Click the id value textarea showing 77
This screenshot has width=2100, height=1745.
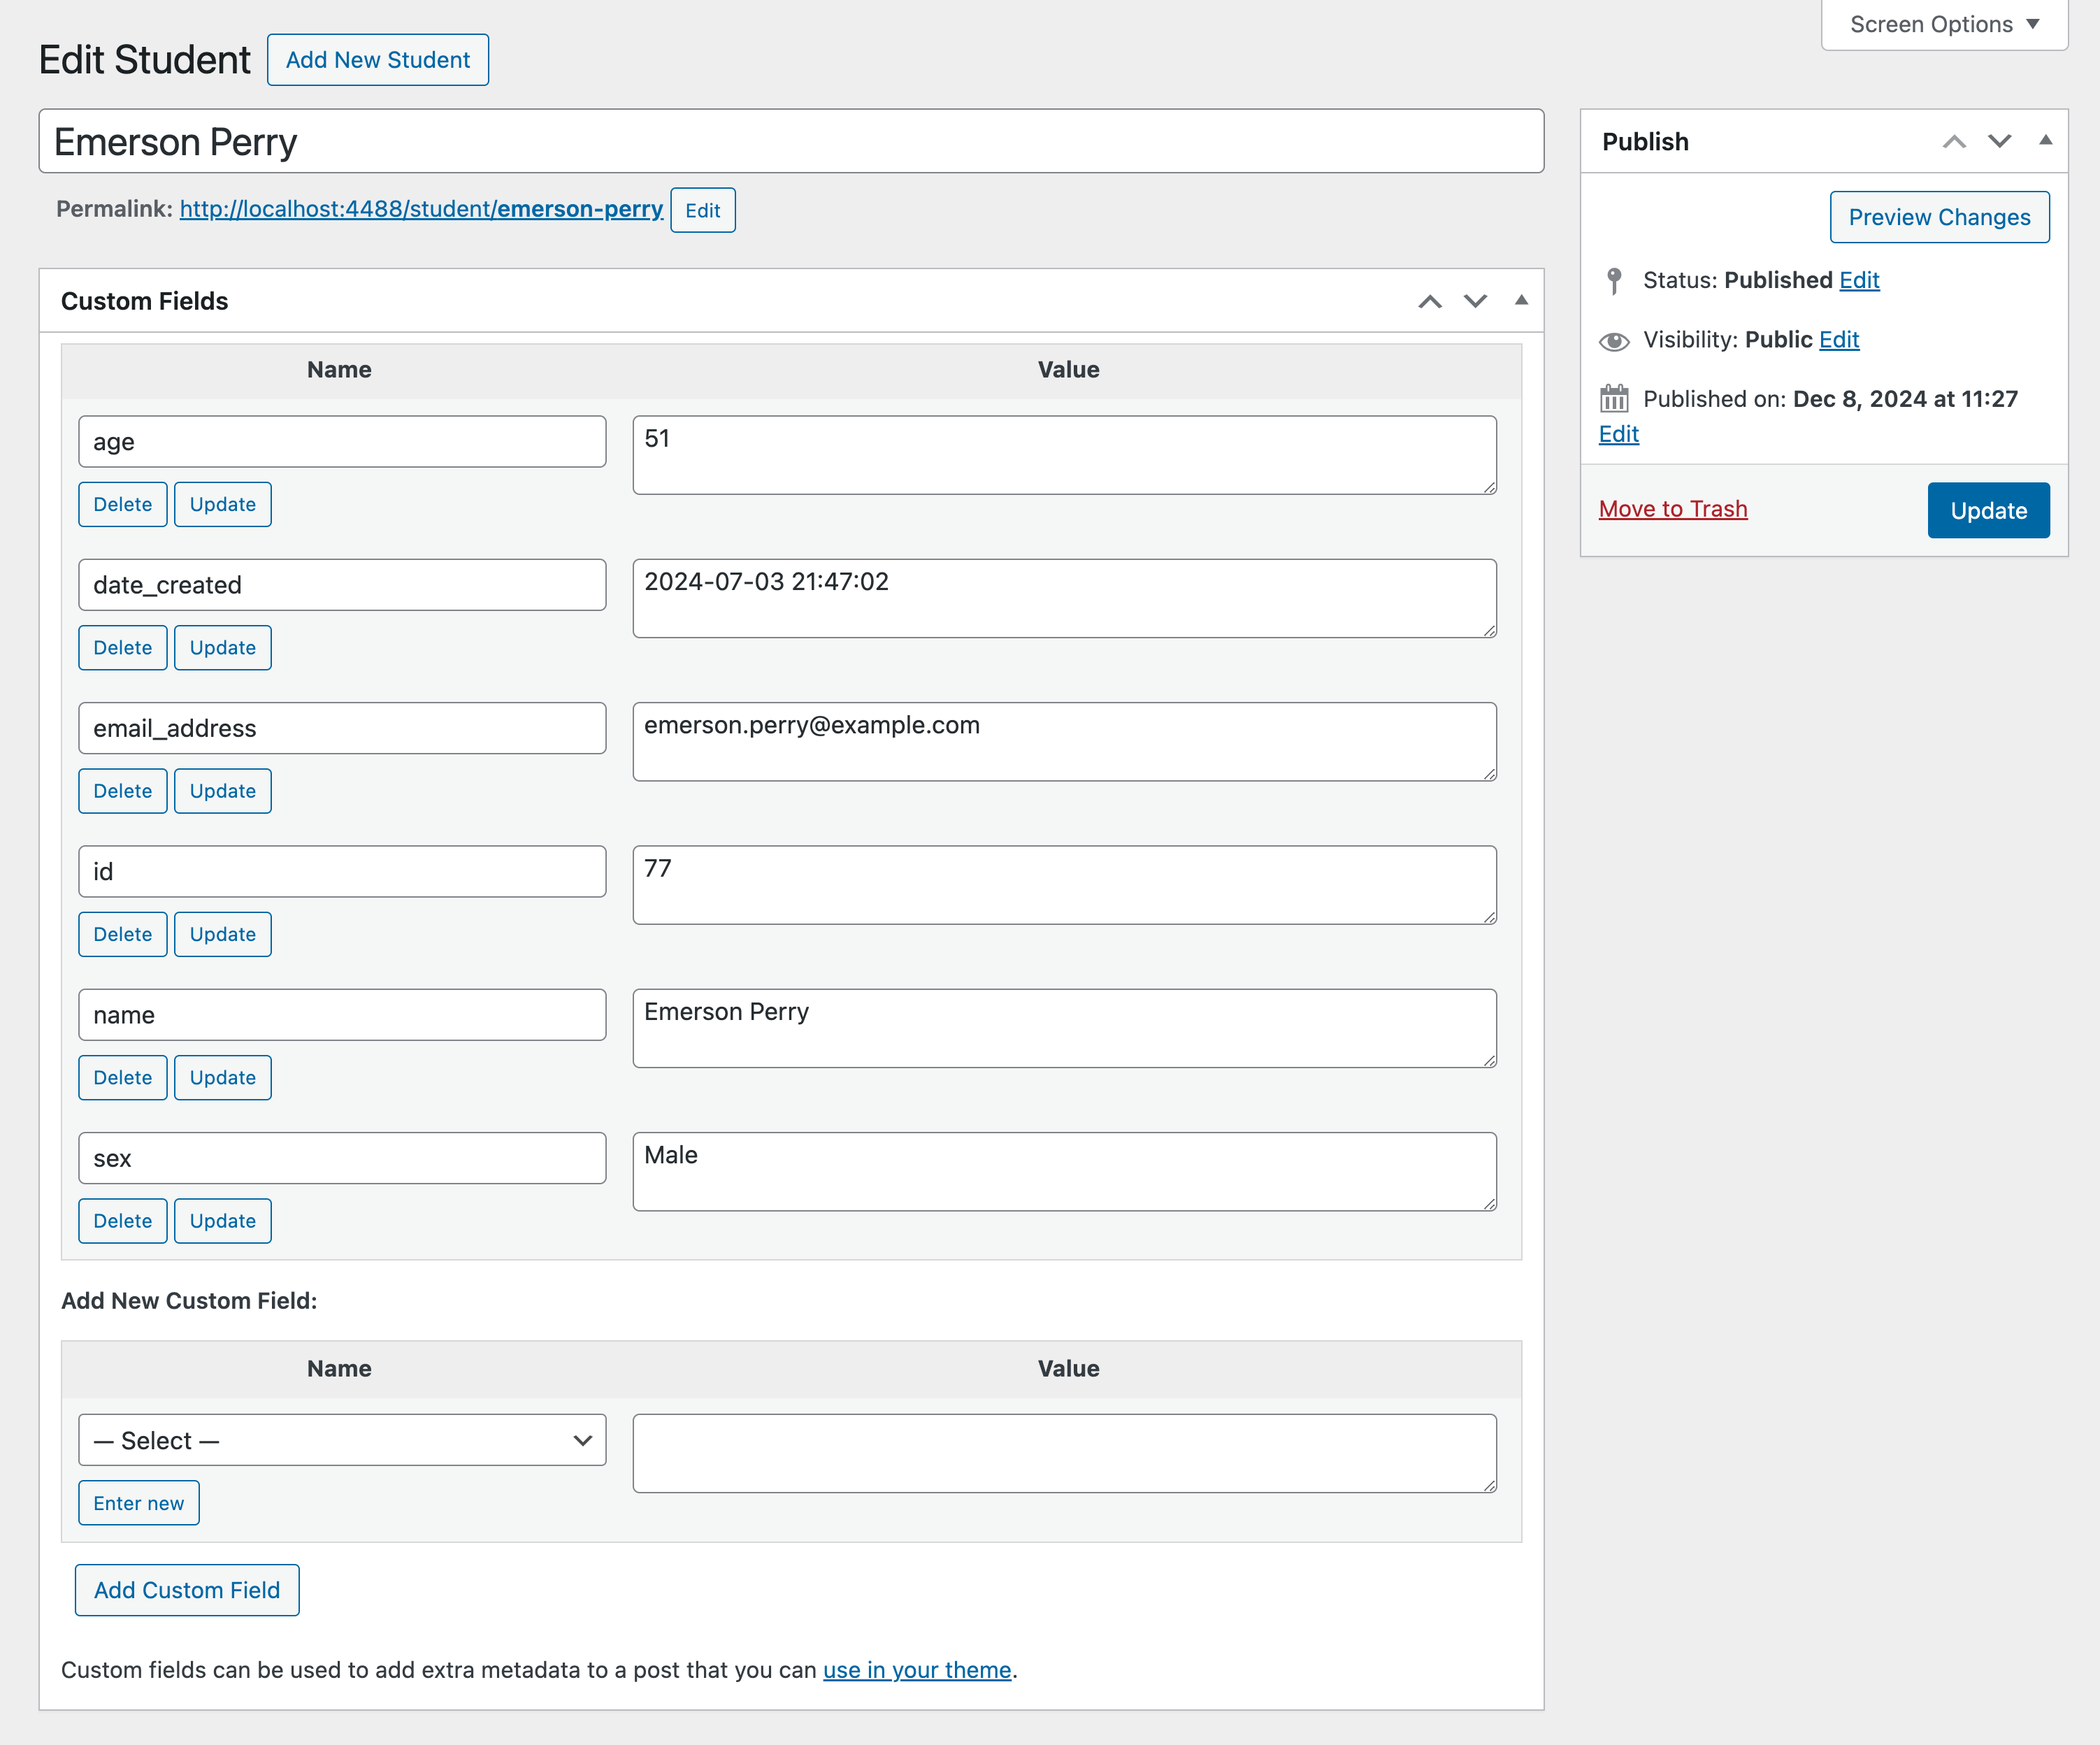point(1064,884)
